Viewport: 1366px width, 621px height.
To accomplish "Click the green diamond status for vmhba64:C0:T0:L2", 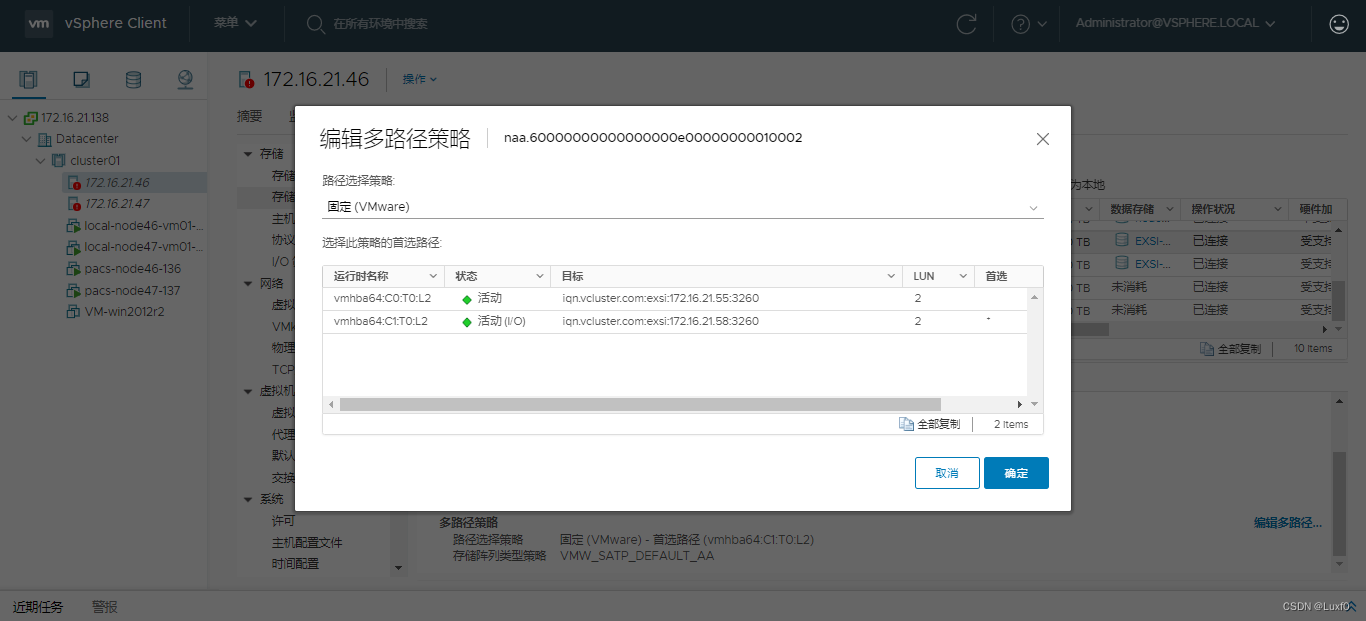I will (x=467, y=299).
